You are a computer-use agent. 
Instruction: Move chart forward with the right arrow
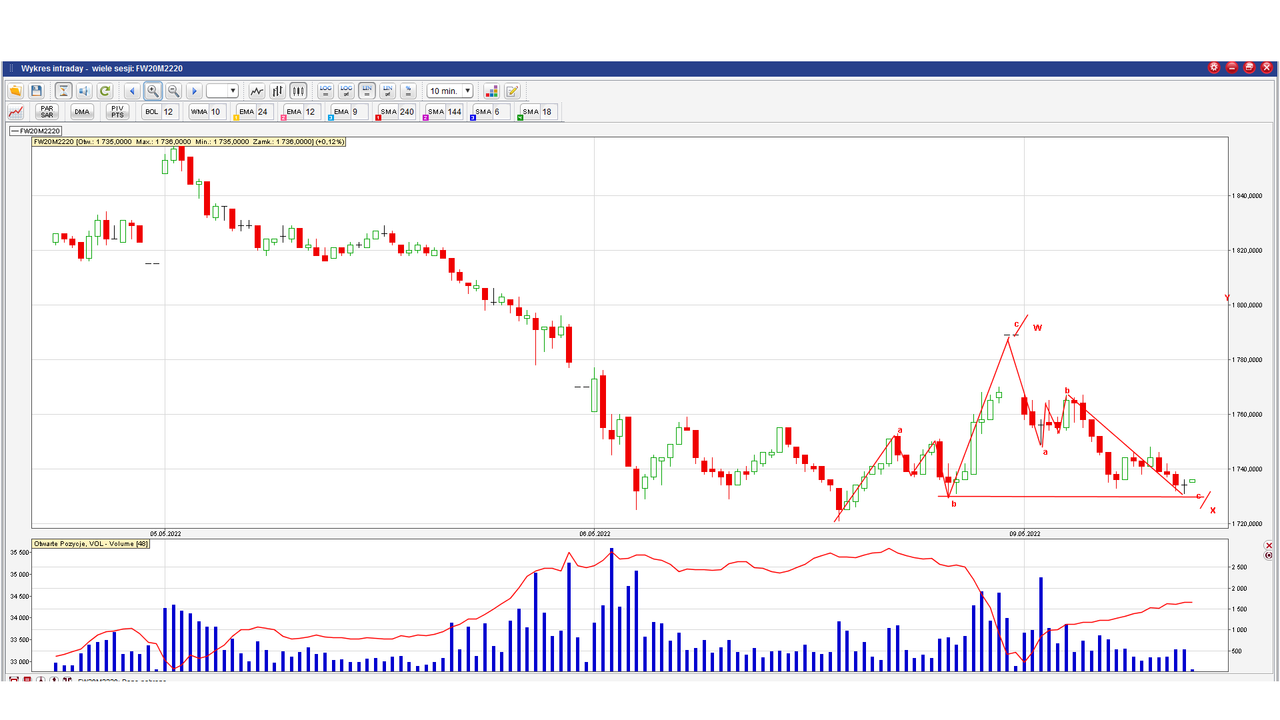click(x=195, y=91)
